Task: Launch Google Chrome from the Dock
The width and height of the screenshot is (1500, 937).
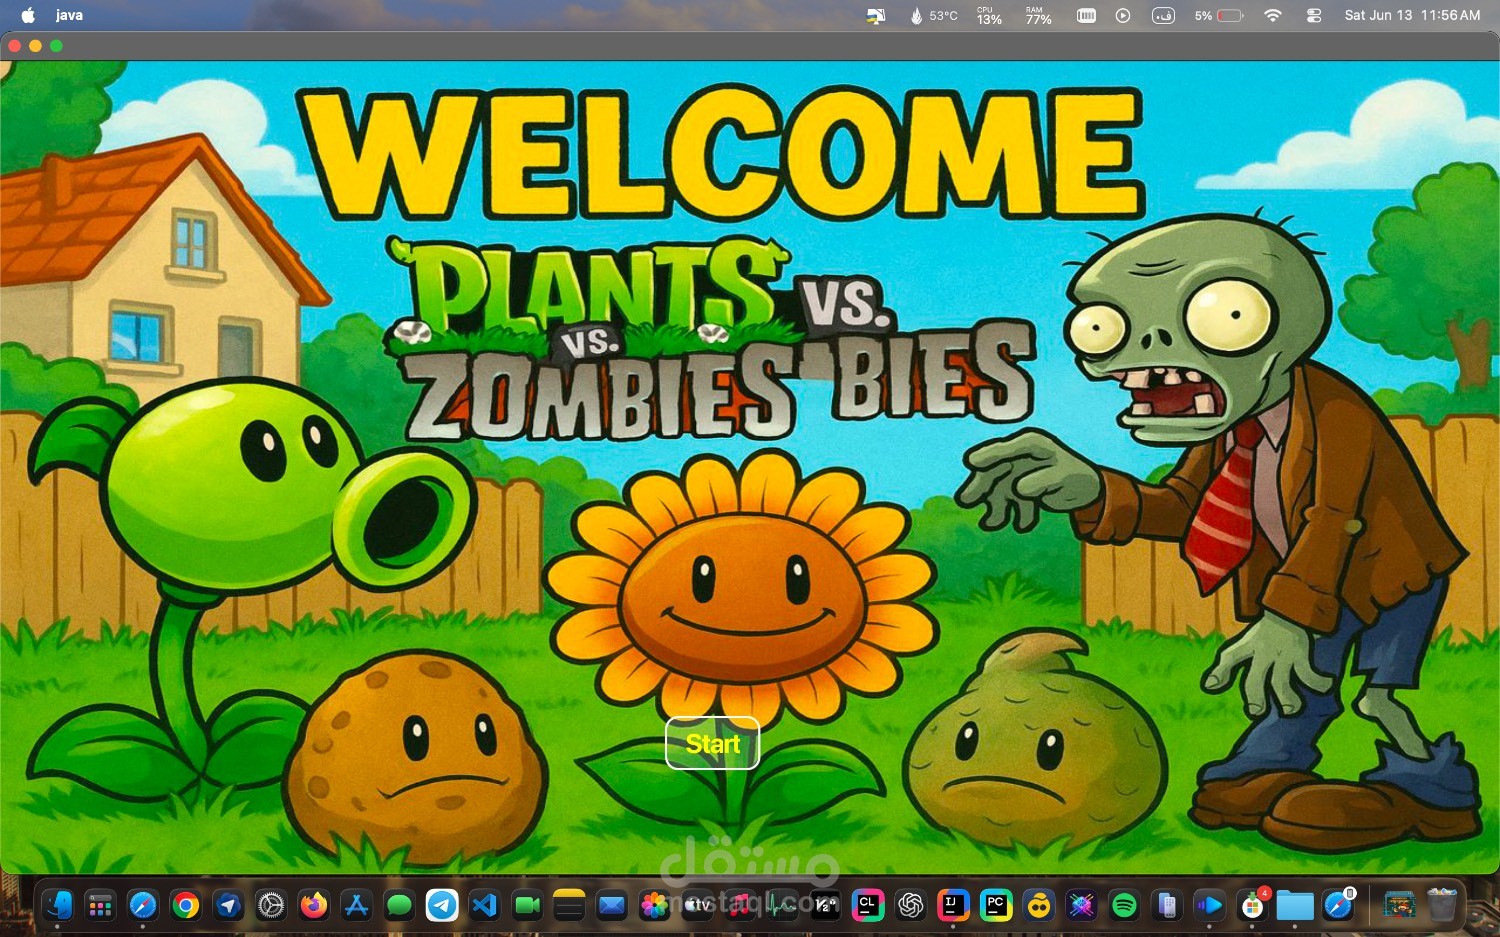Action: click(x=185, y=906)
